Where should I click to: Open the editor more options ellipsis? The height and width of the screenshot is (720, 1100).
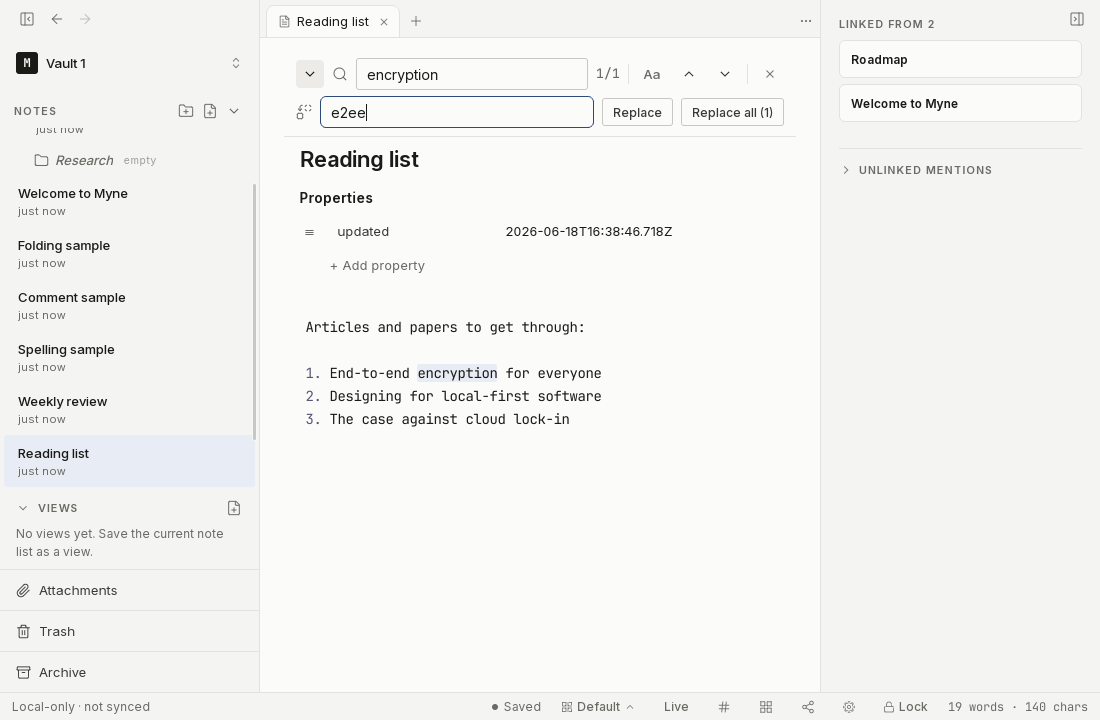point(806,21)
